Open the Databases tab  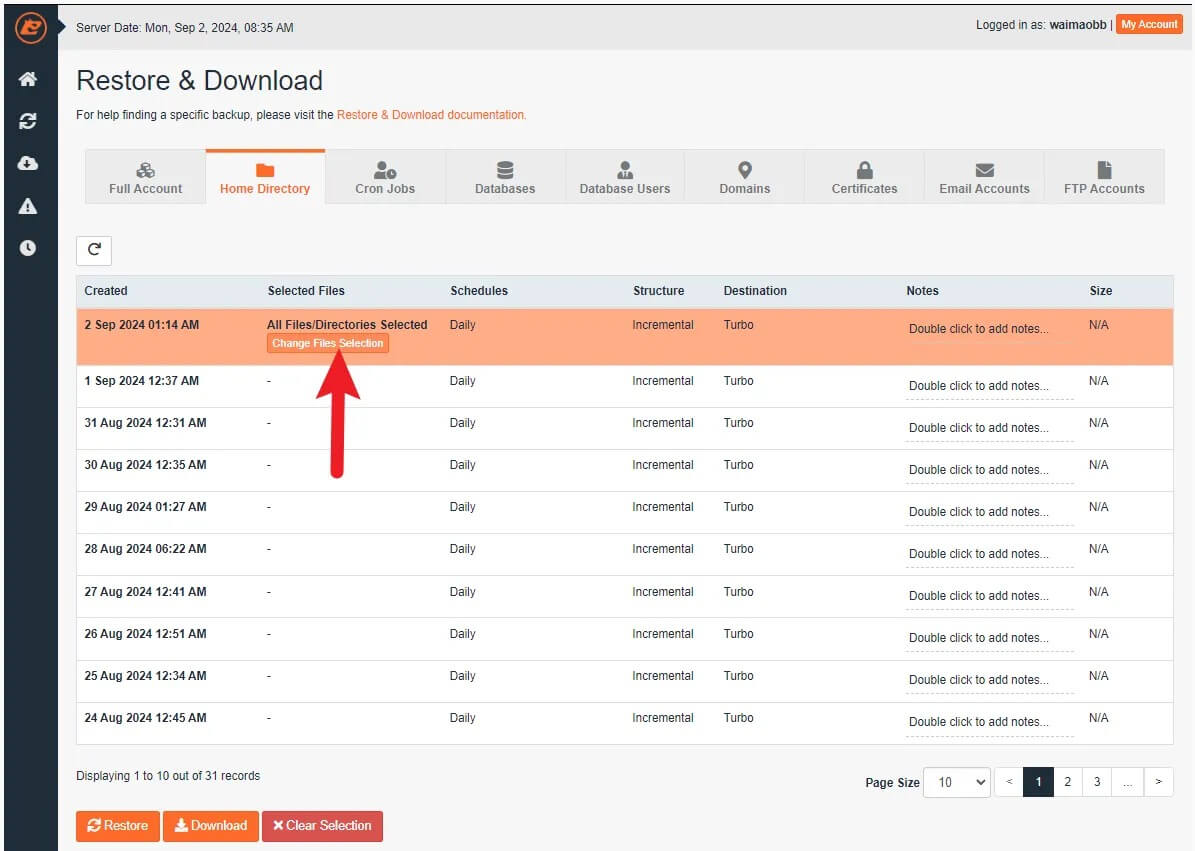505,178
